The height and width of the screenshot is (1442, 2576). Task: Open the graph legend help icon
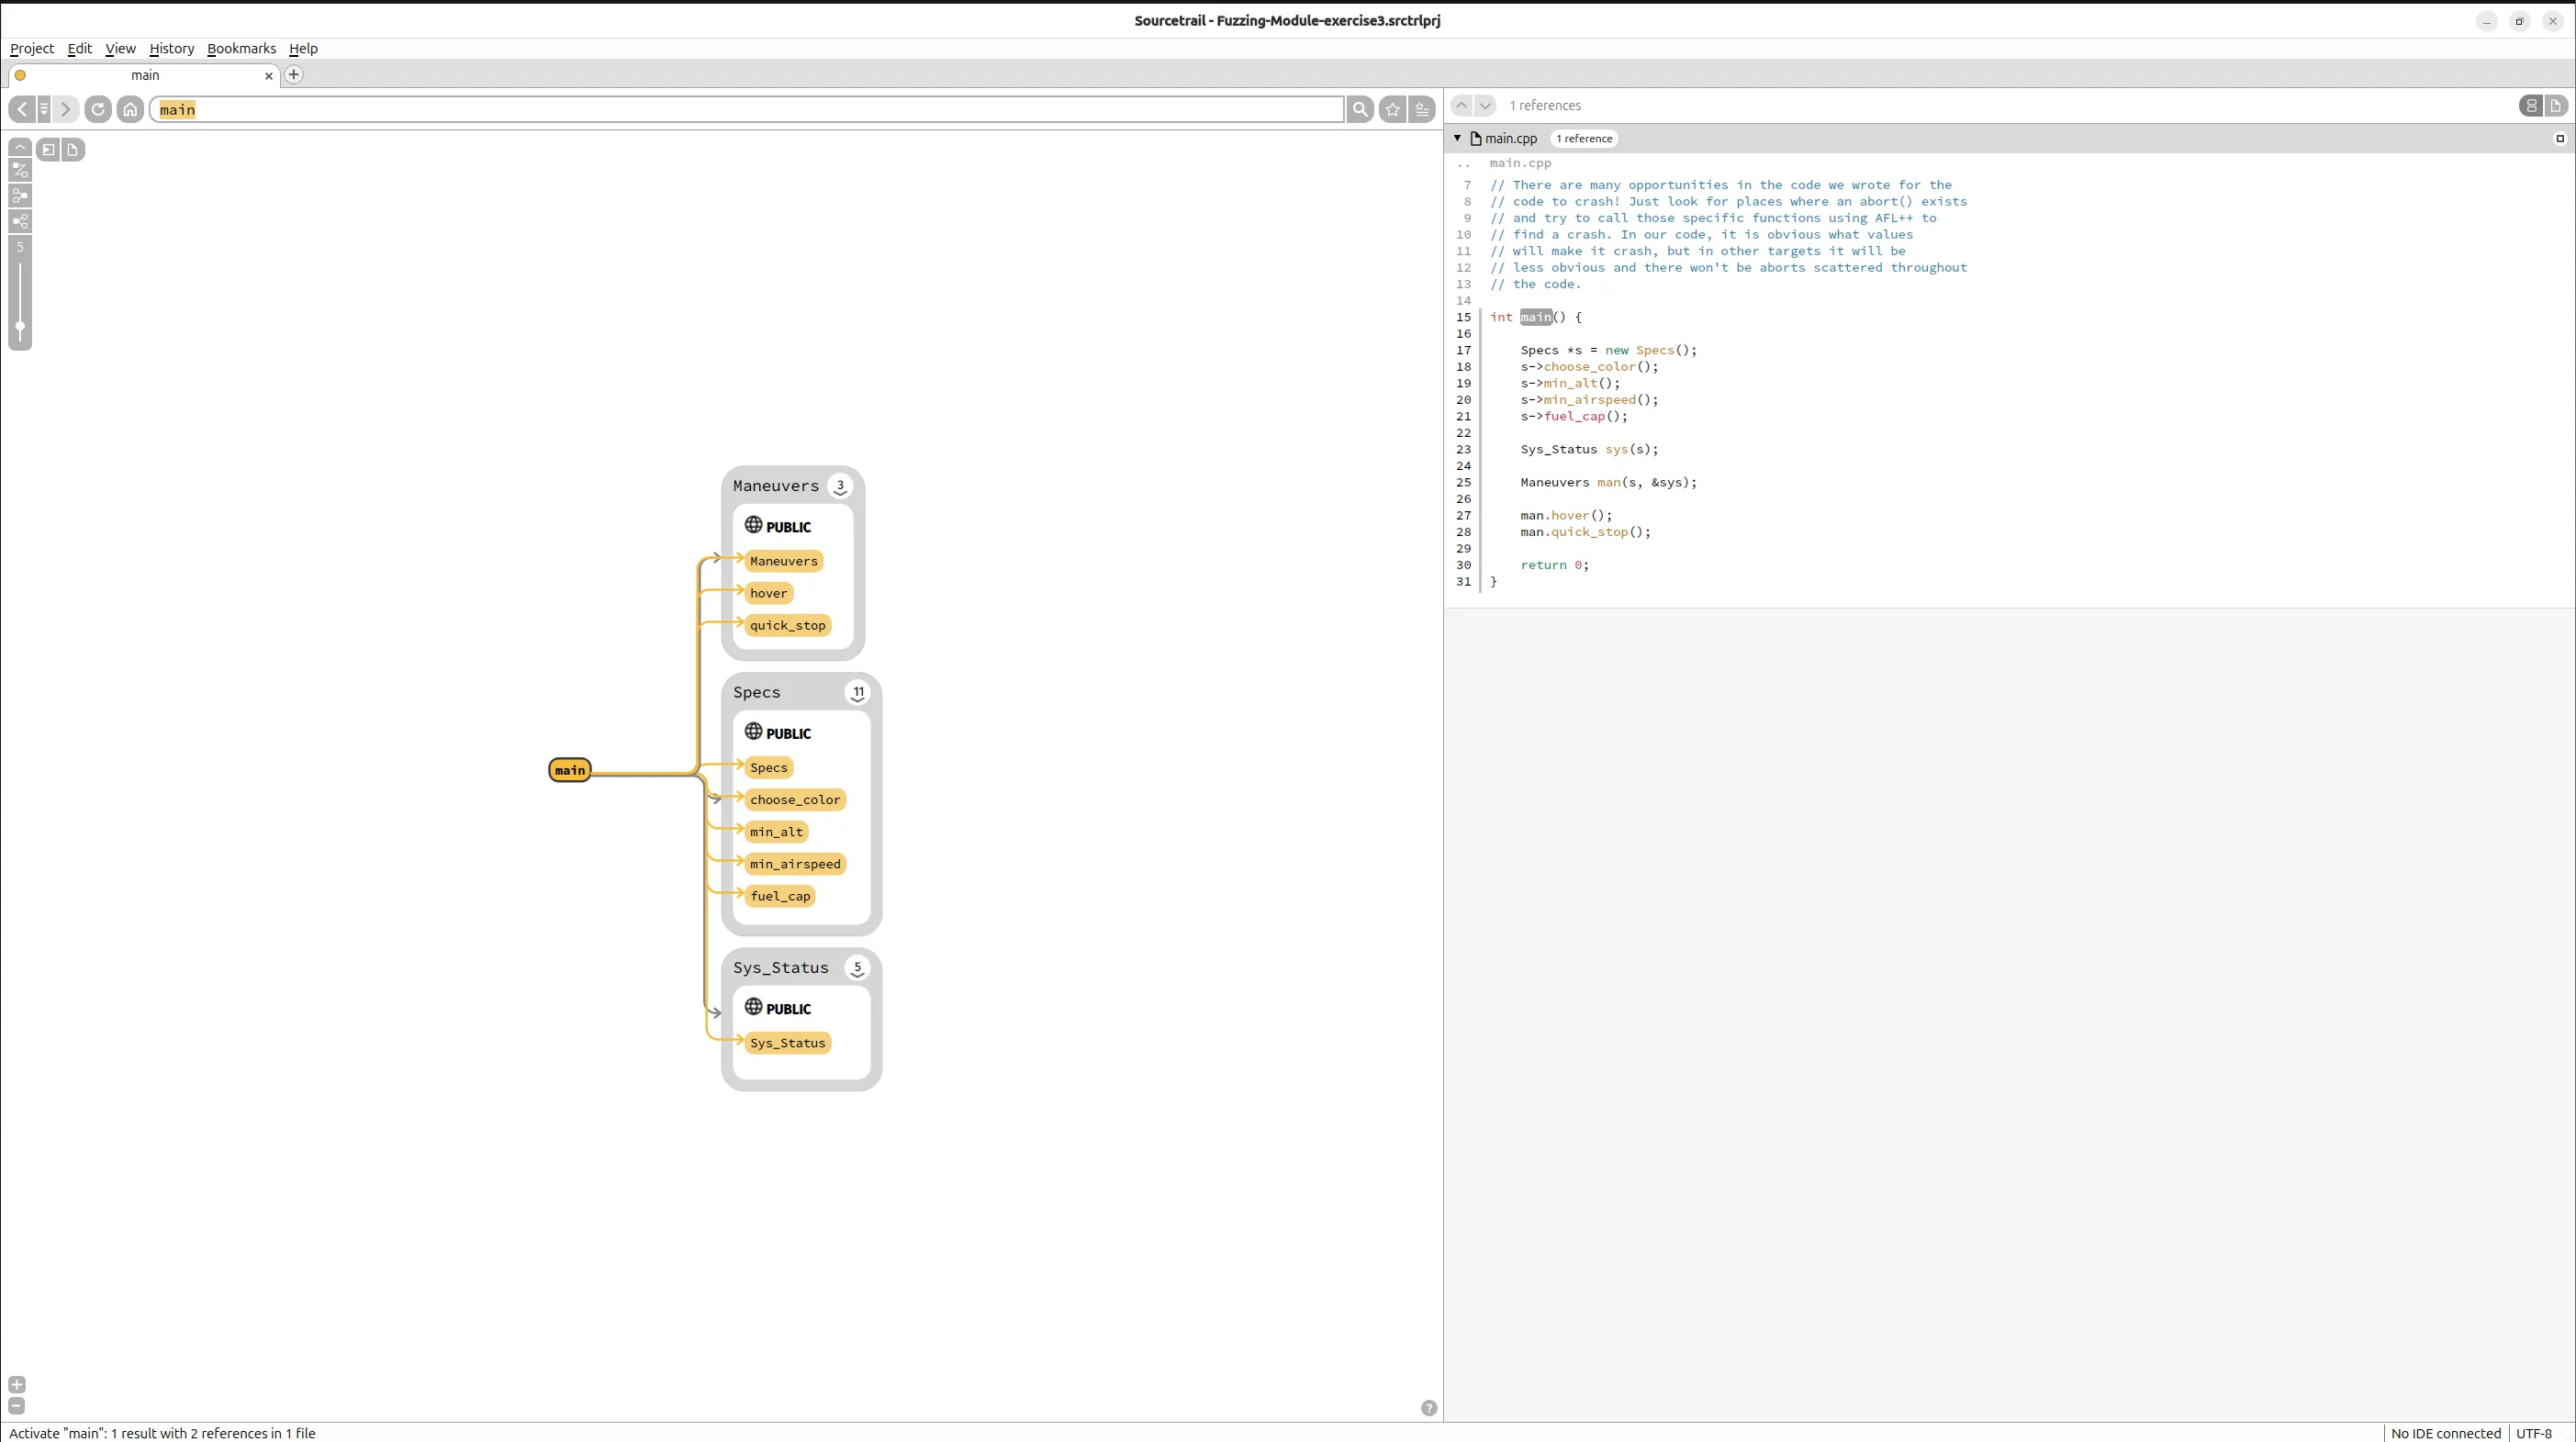(x=1428, y=1408)
